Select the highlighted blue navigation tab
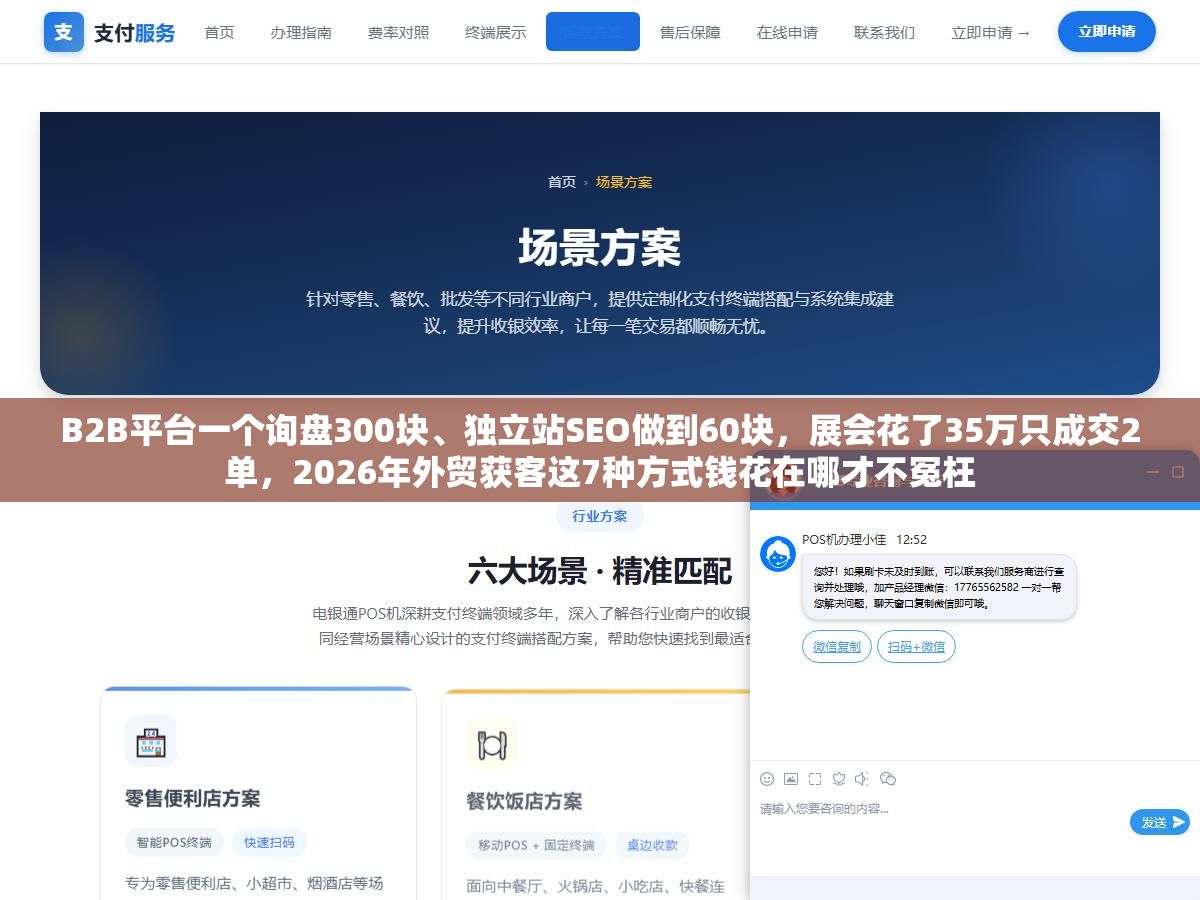Screen dimensions: 1200x900 pos(593,32)
